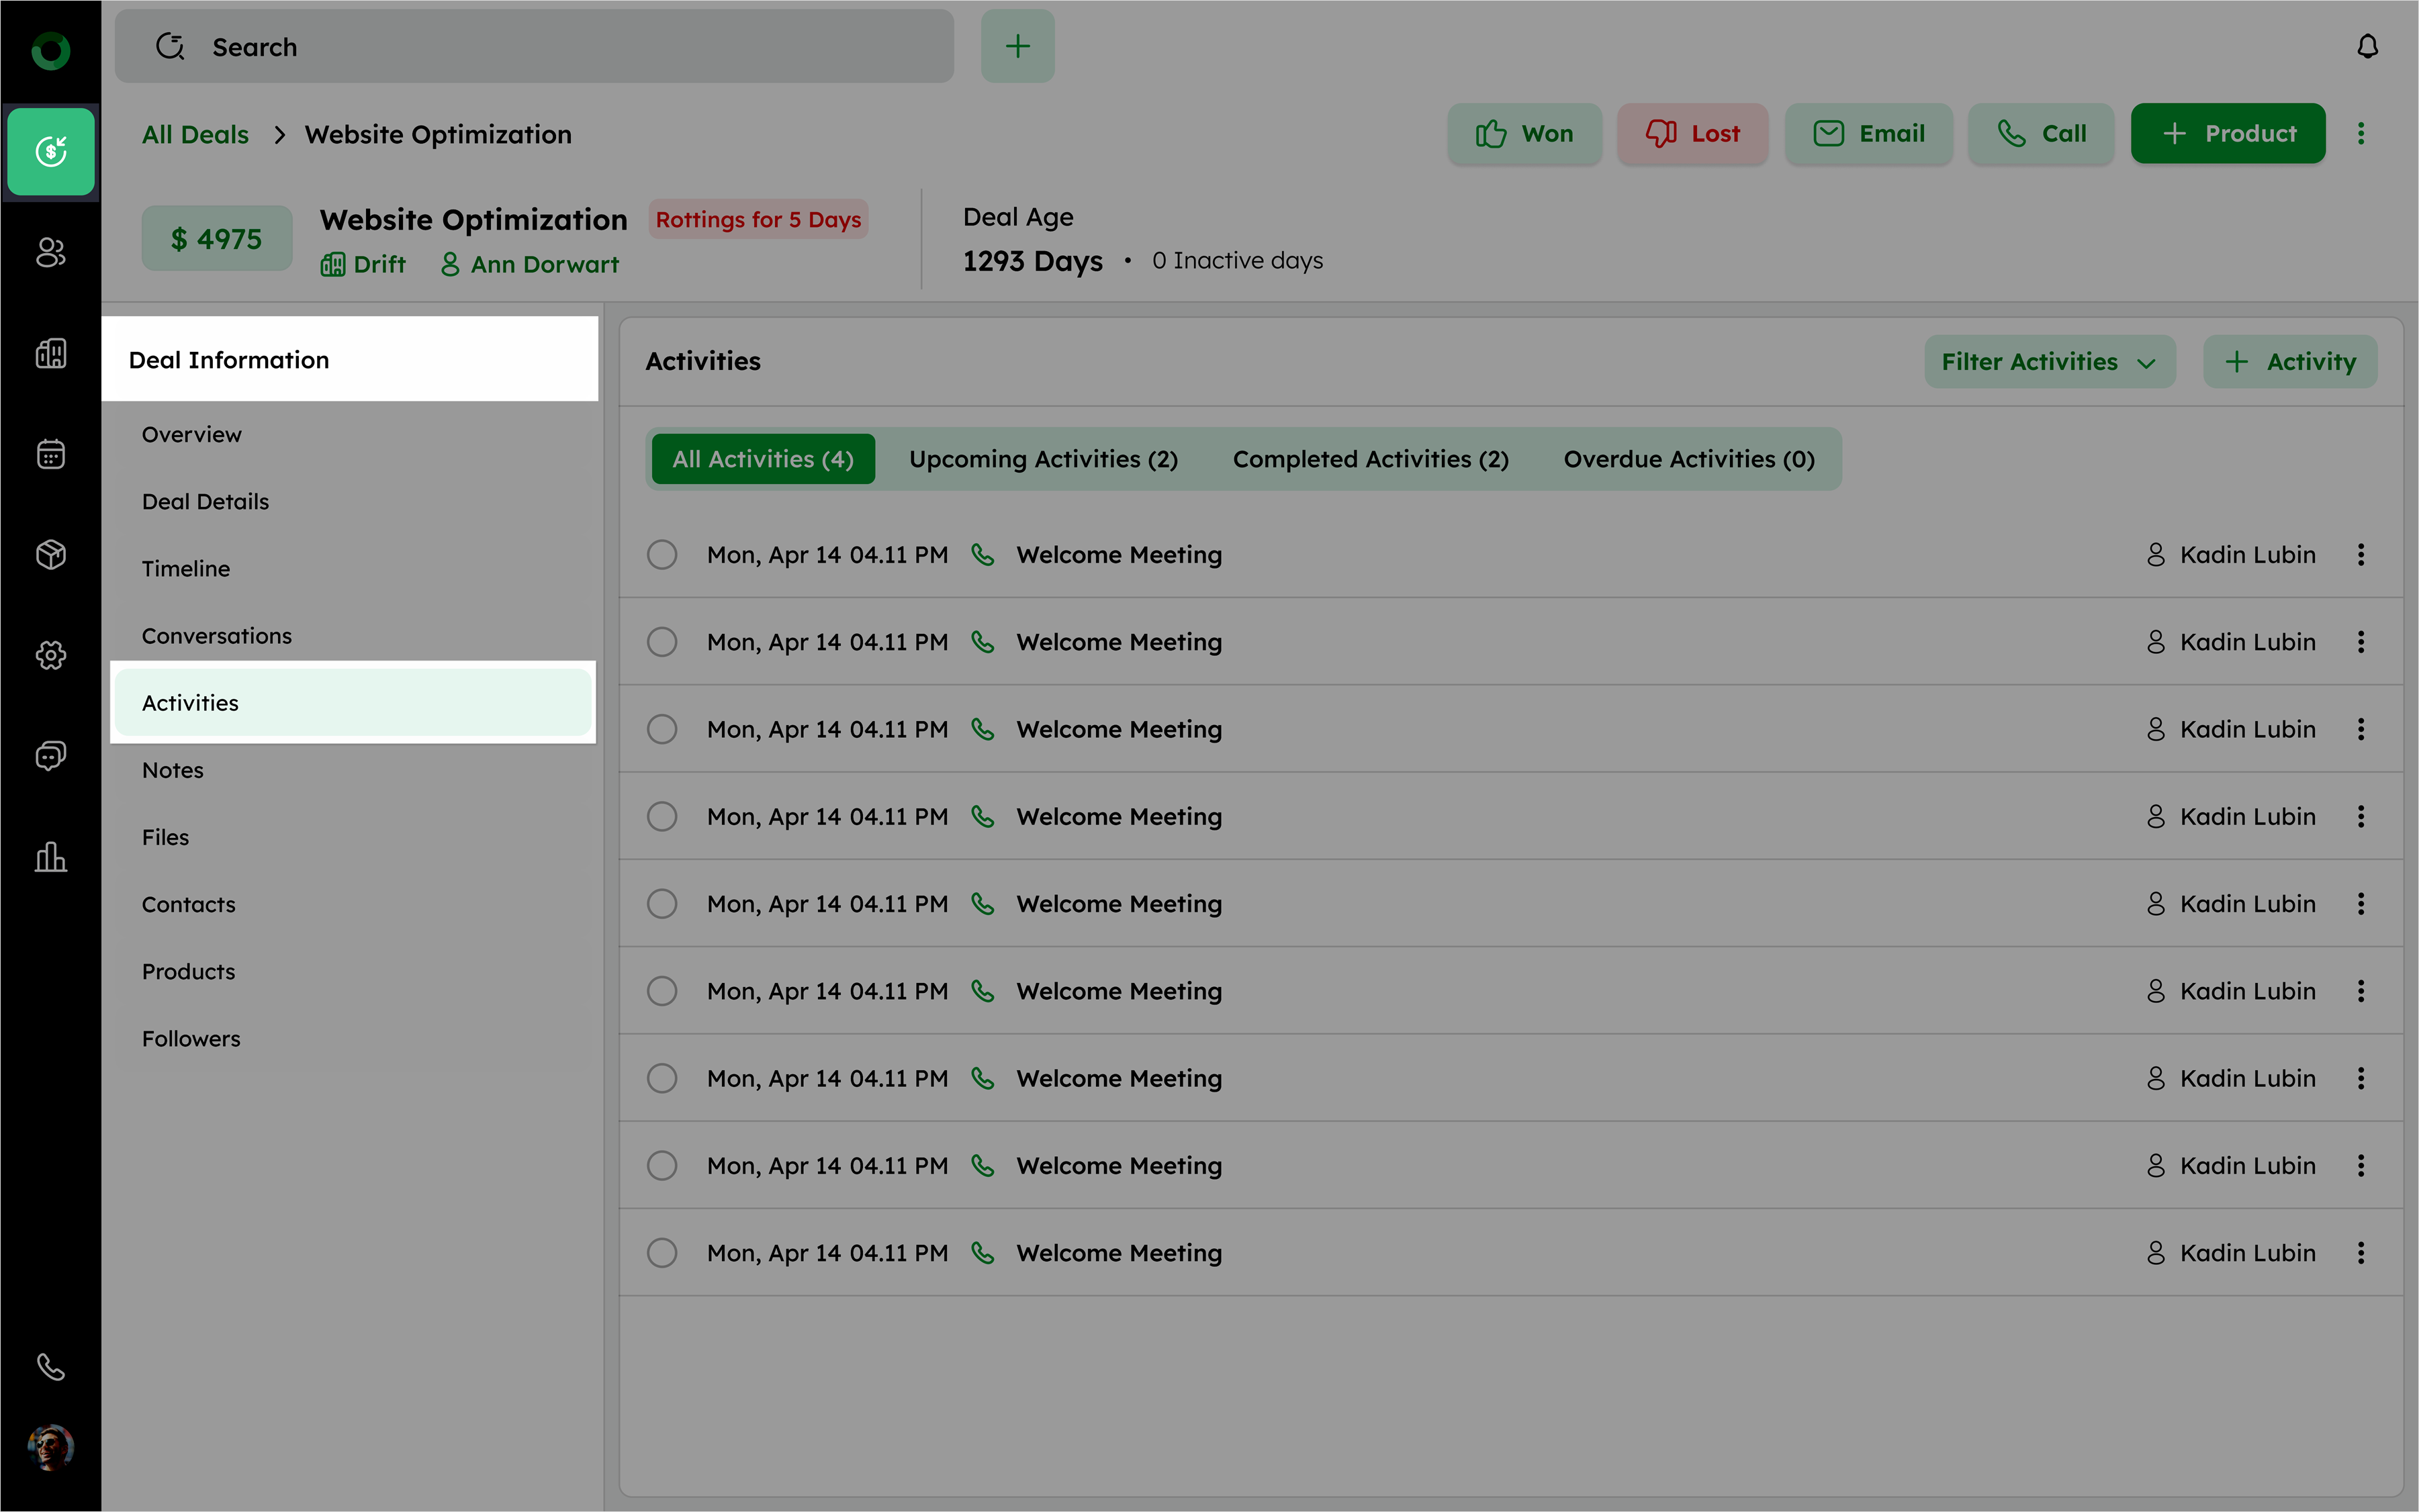Open the Contacts icon in sidebar
This screenshot has width=2419, height=1512.
coord(50,252)
